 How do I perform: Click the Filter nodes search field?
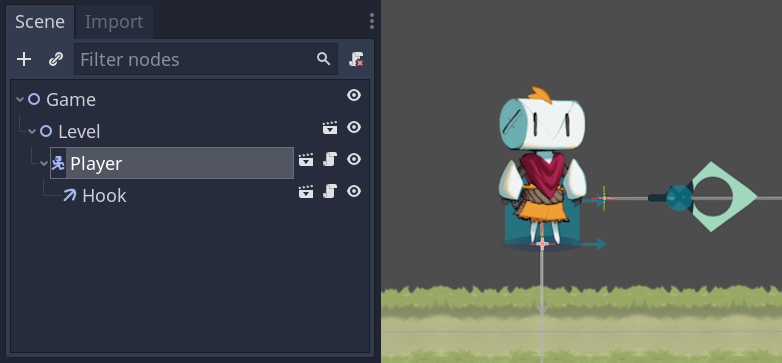point(205,59)
